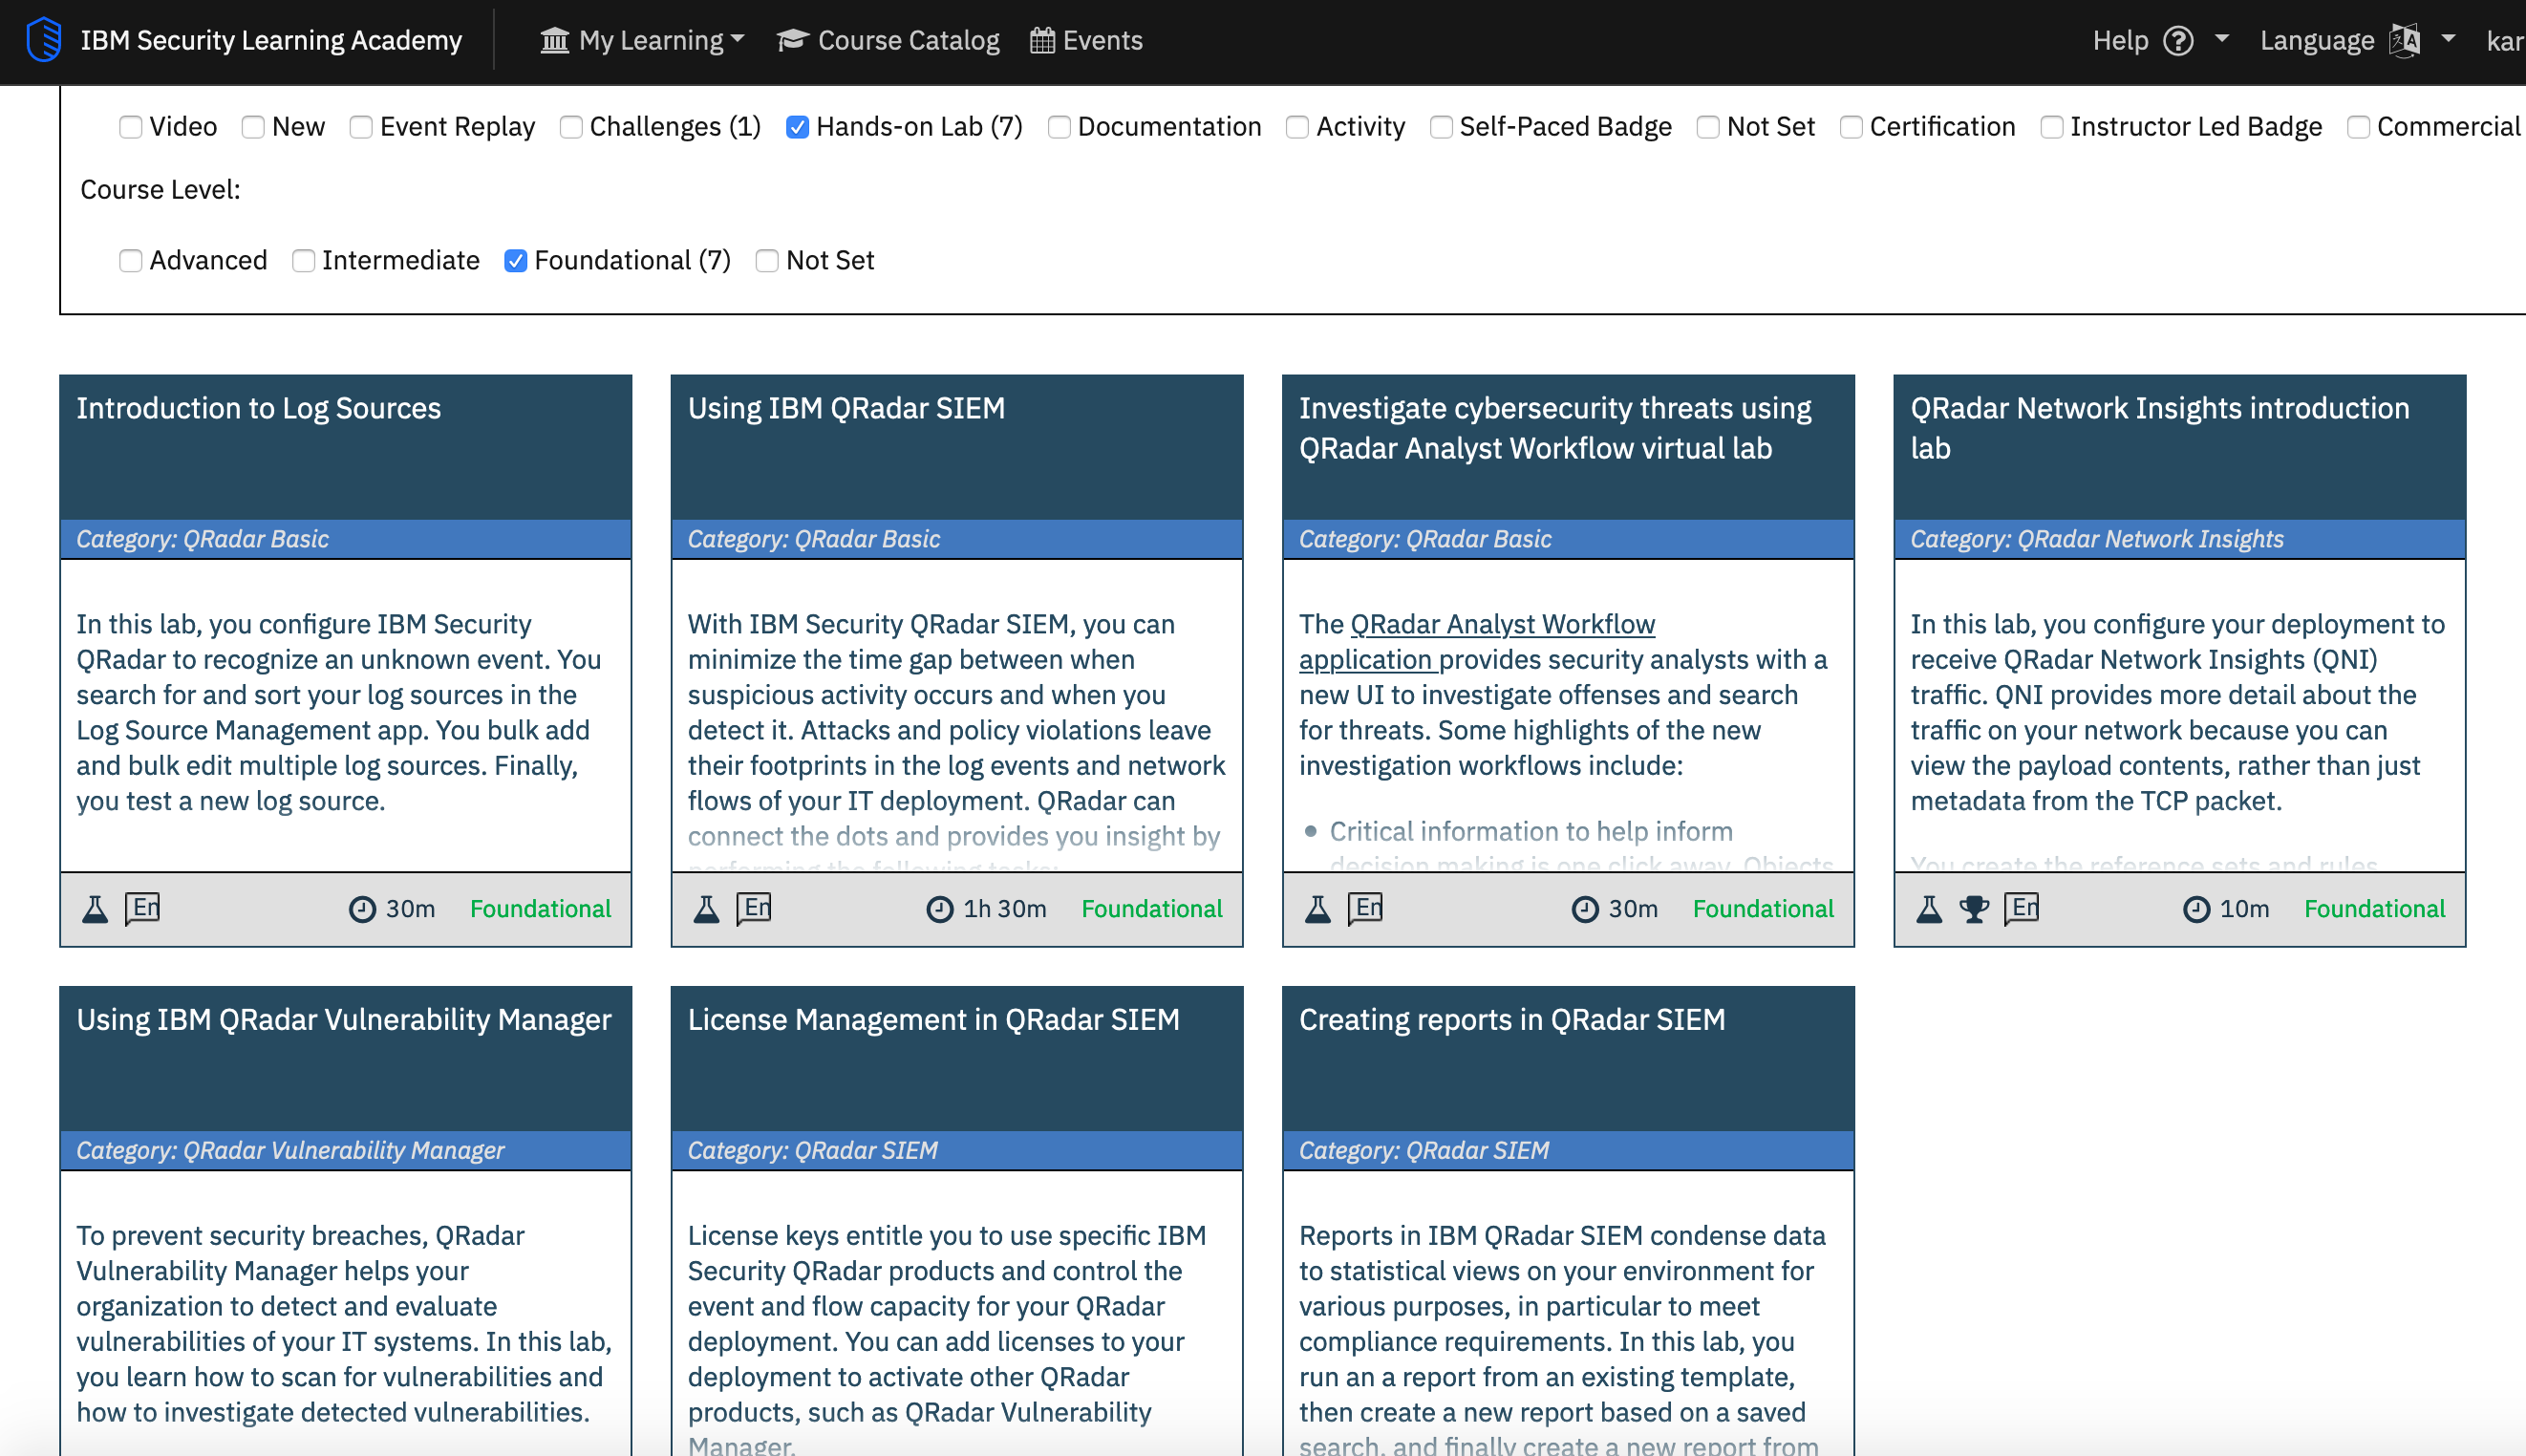This screenshot has width=2526, height=1456.
Task: Click lab flask icon on Introduction to Log Sources
Action: [95, 909]
